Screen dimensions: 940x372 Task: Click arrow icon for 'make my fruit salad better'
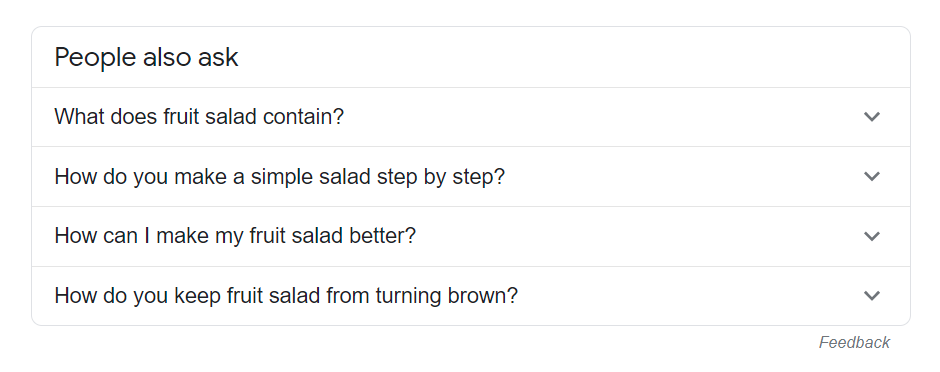[x=872, y=236]
